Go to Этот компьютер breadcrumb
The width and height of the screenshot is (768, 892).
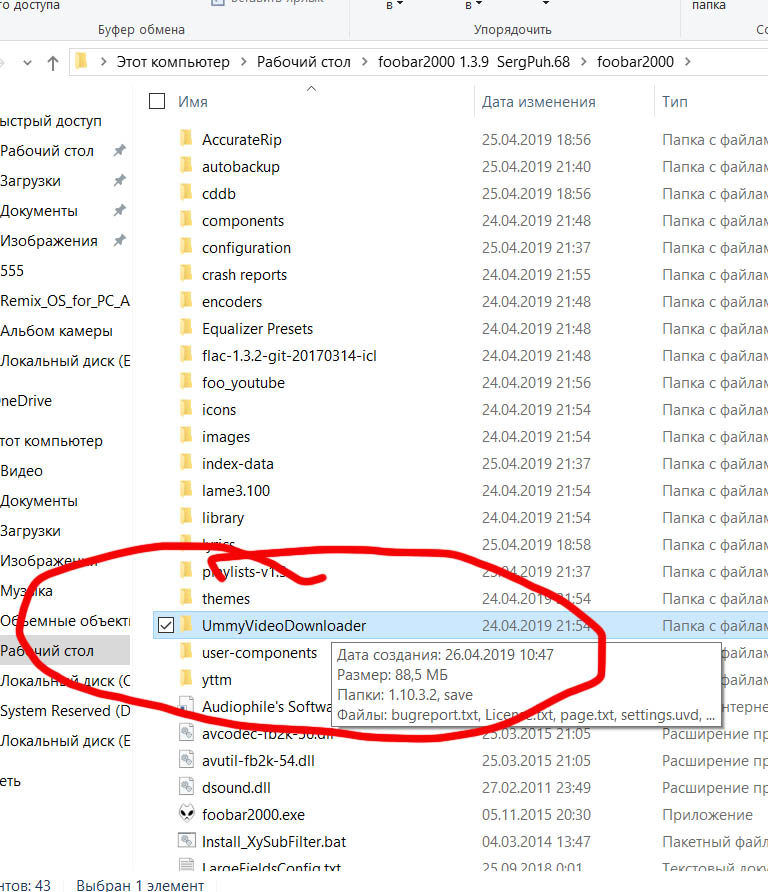(x=173, y=61)
